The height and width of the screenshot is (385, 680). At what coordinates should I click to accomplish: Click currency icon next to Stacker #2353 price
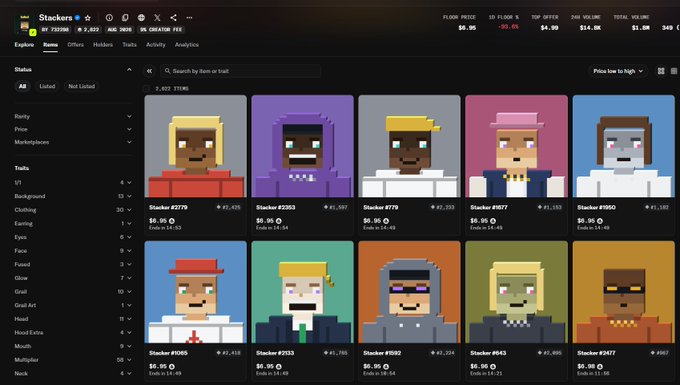[x=279, y=221]
